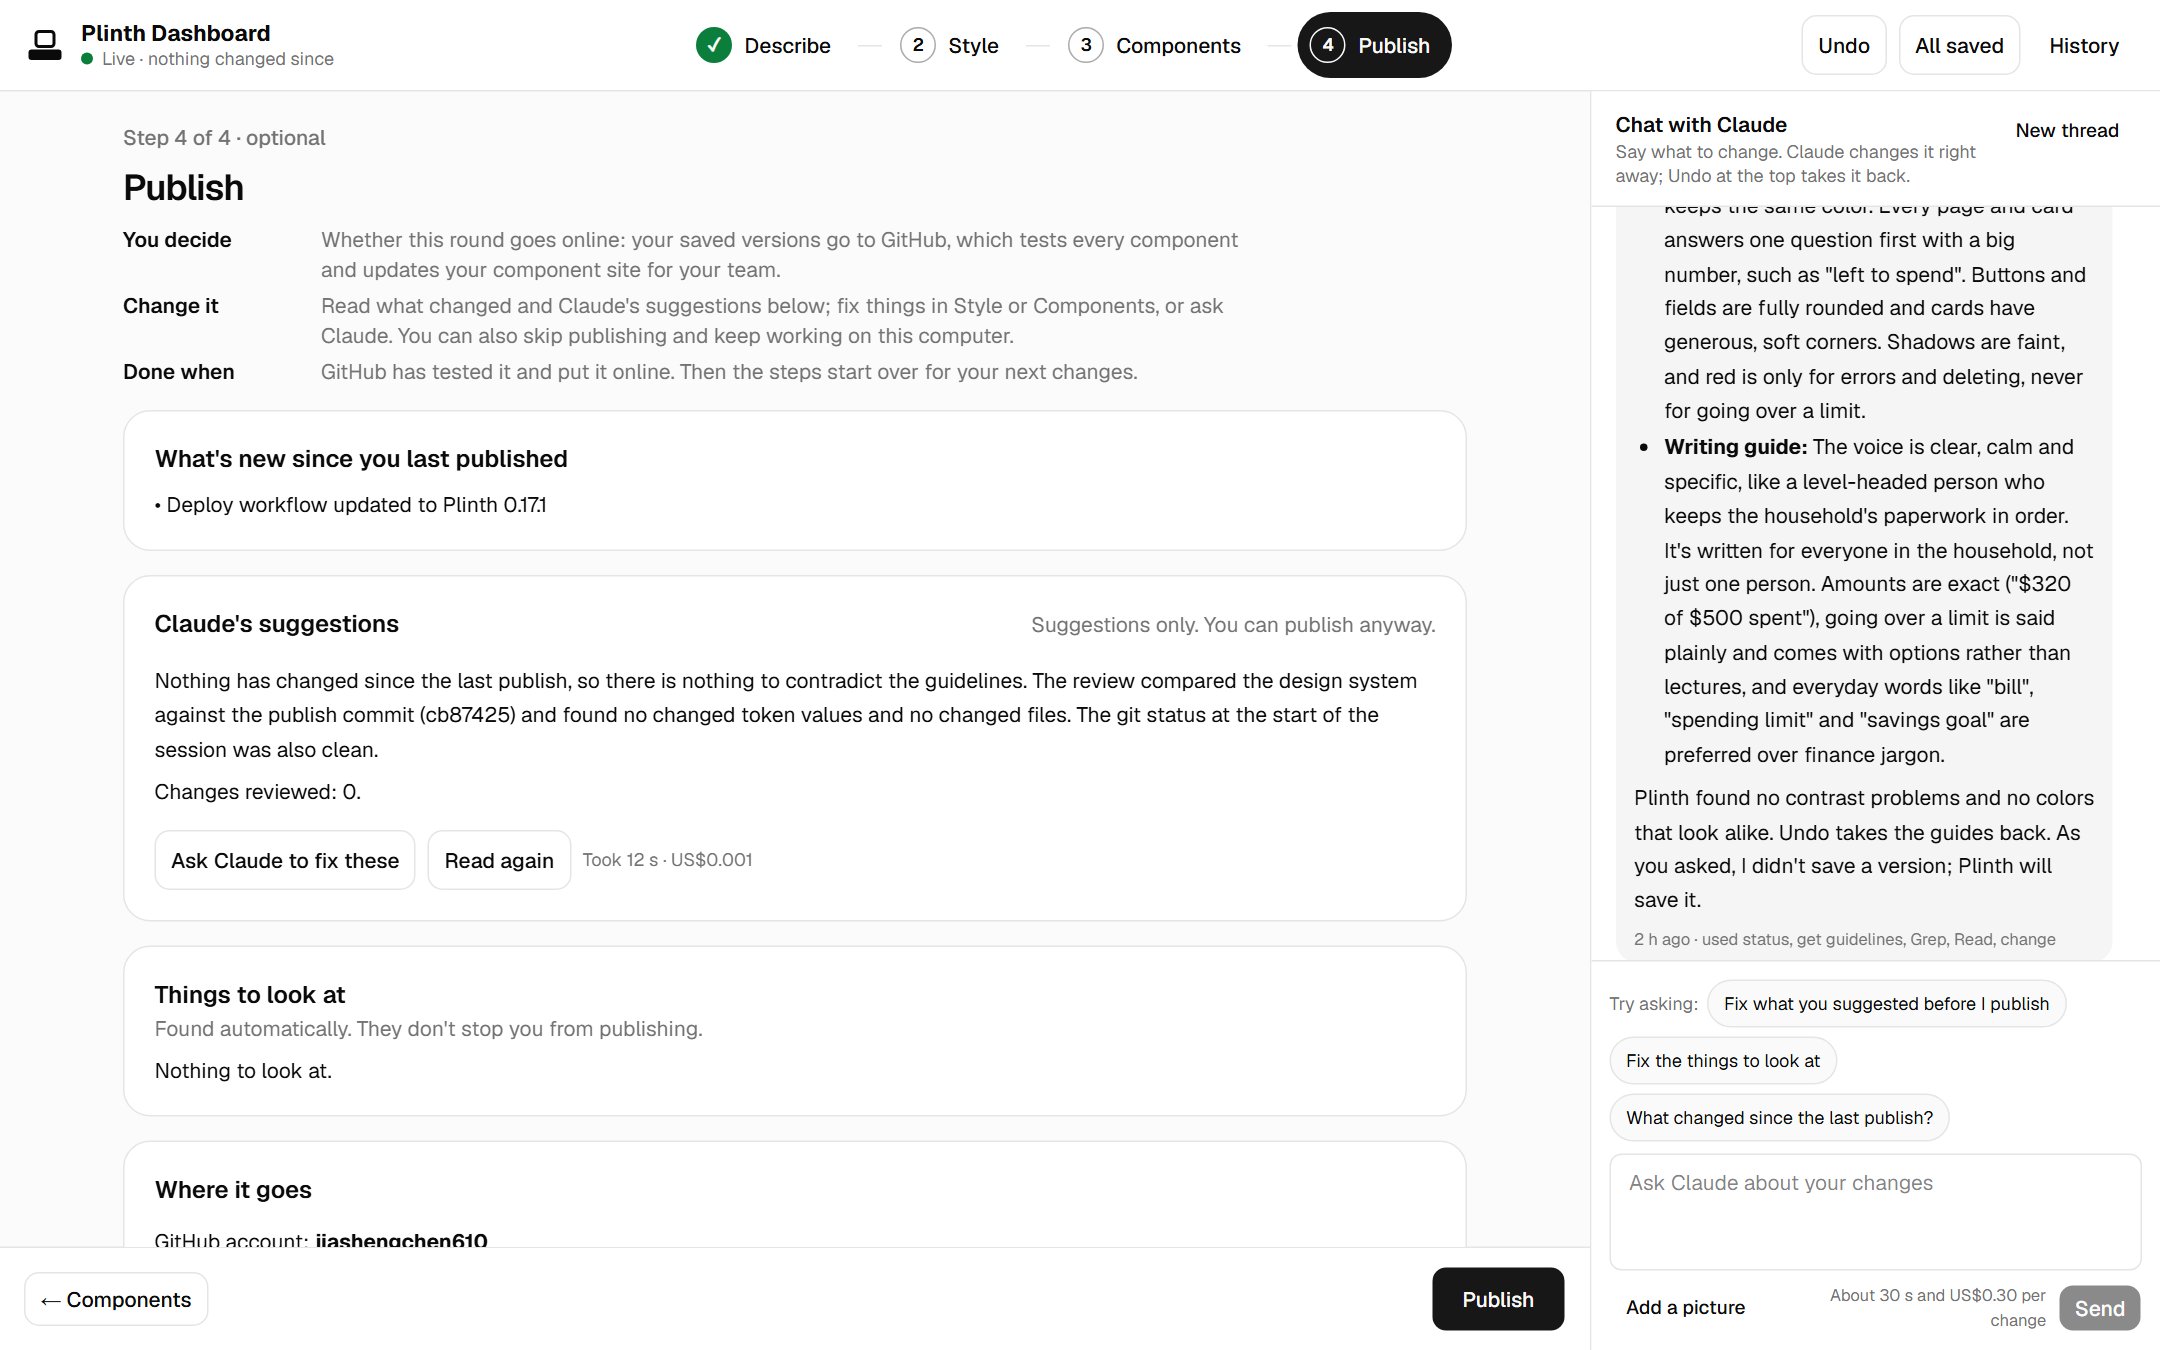Click Add a picture
This screenshot has width=2160, height=1350.
coord(1685,1307)
